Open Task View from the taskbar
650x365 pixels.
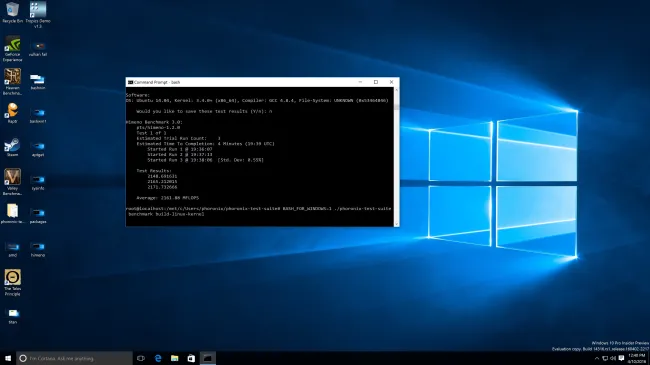(x=141, y=358)
